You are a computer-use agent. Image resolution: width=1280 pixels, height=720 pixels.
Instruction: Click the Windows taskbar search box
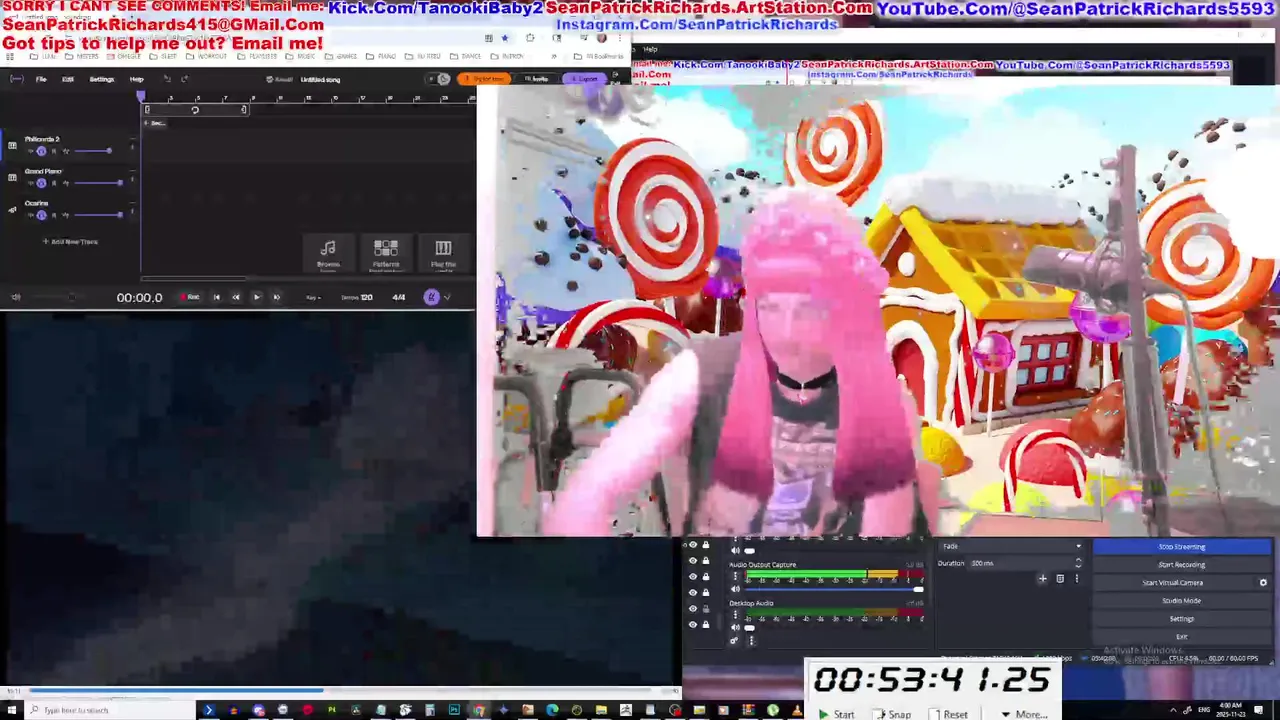110,710
